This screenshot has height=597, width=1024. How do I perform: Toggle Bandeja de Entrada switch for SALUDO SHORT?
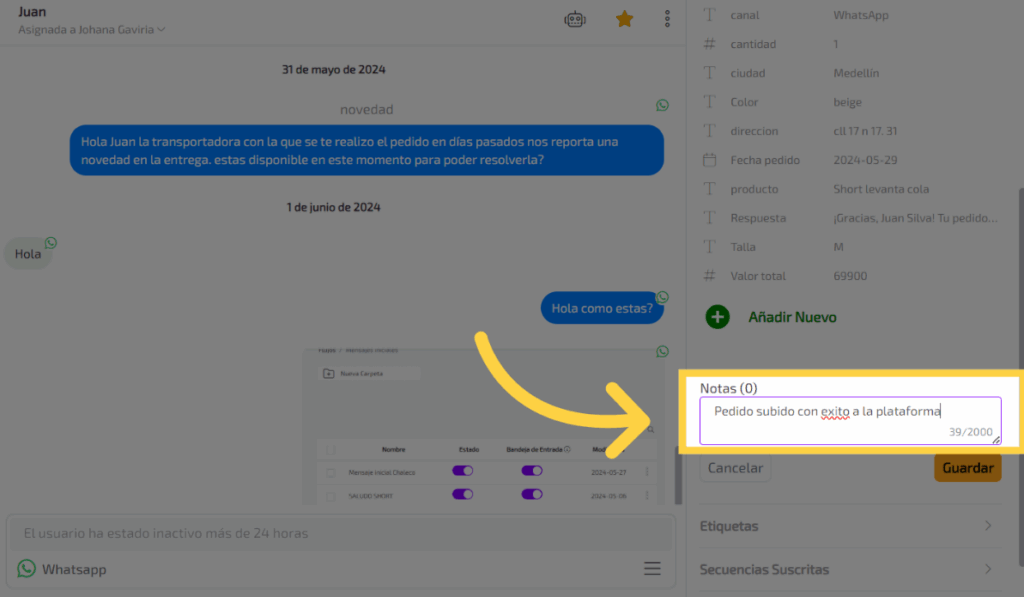tap(532, 494)
